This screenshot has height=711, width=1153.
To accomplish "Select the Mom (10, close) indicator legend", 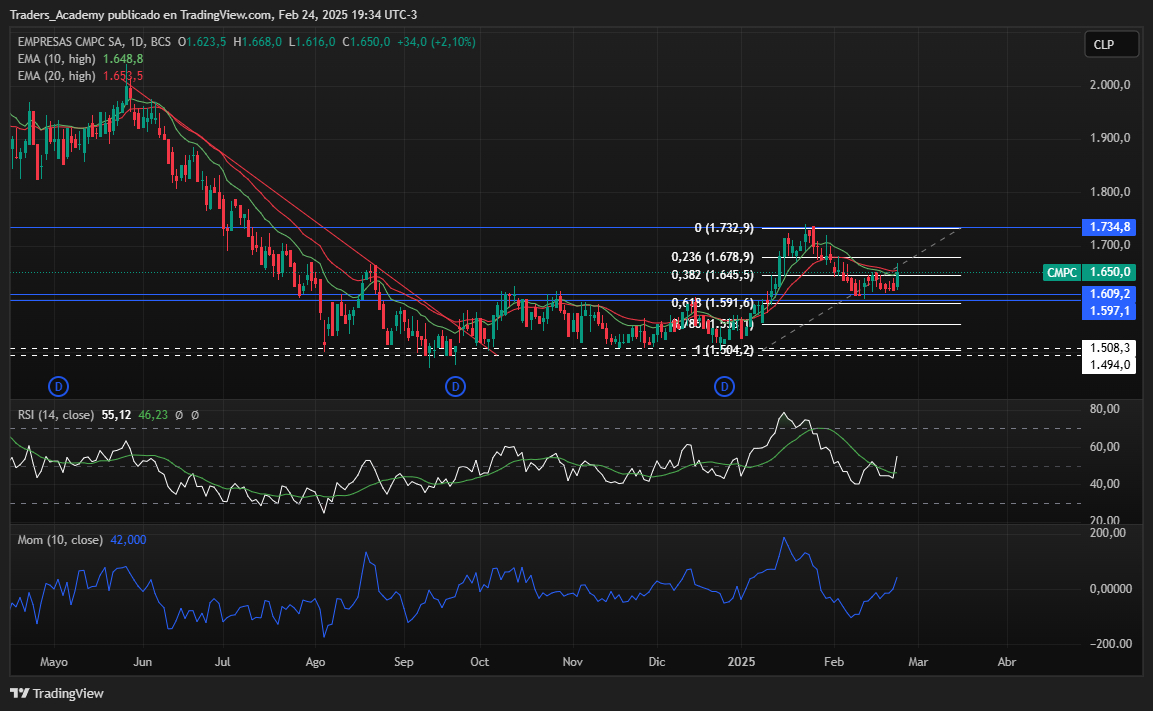I will [x=60, y=540].
